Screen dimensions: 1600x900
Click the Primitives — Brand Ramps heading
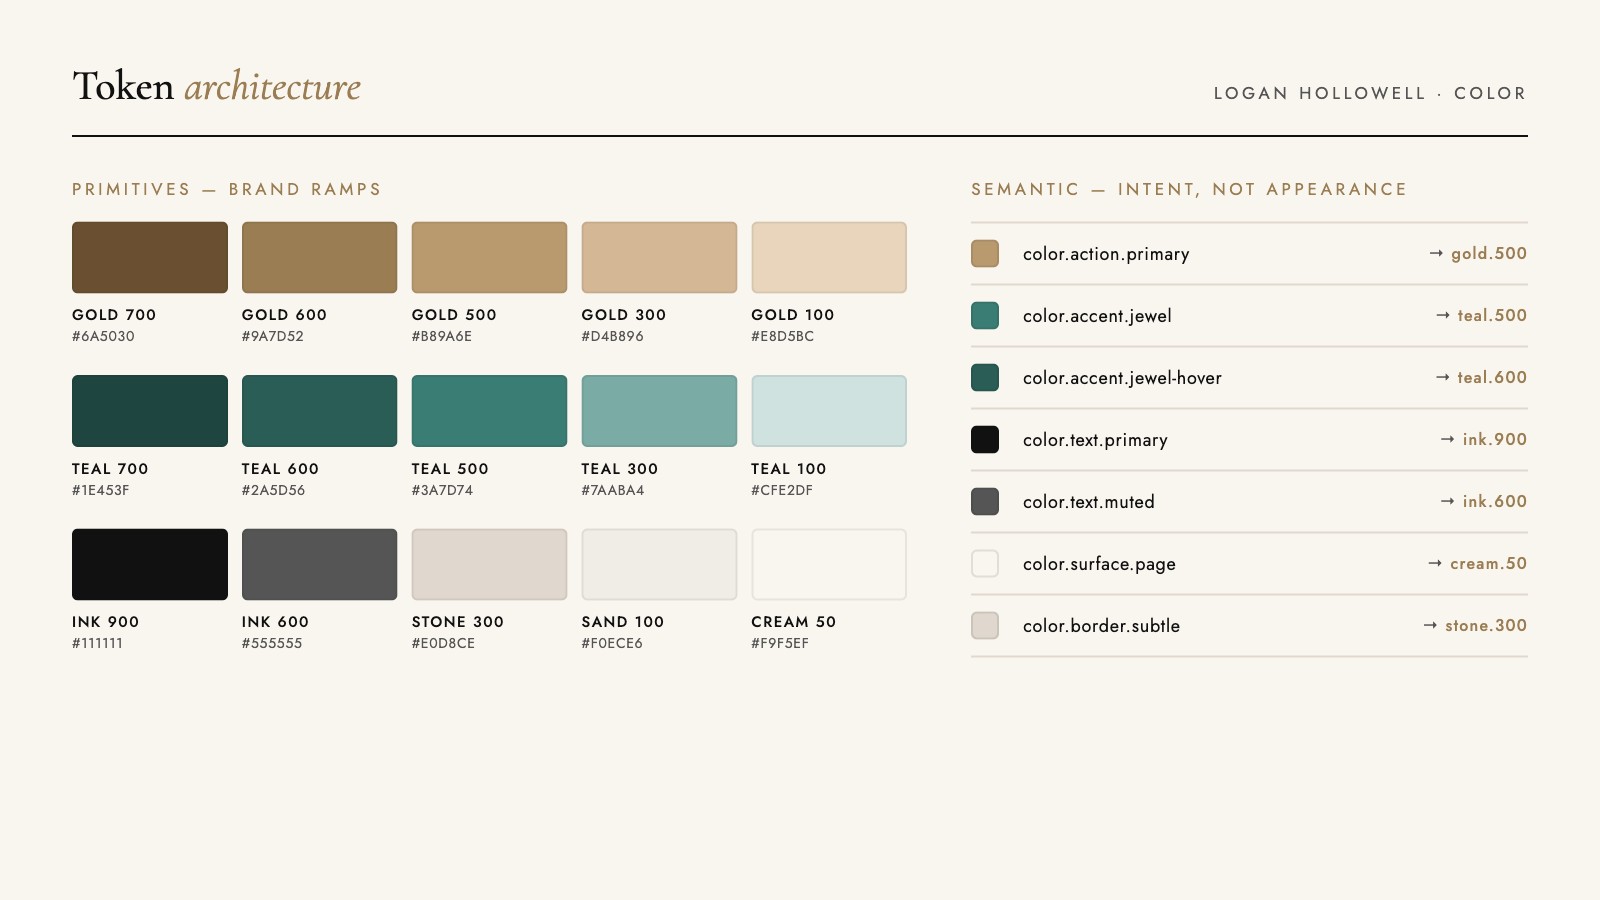click(227, 190)
